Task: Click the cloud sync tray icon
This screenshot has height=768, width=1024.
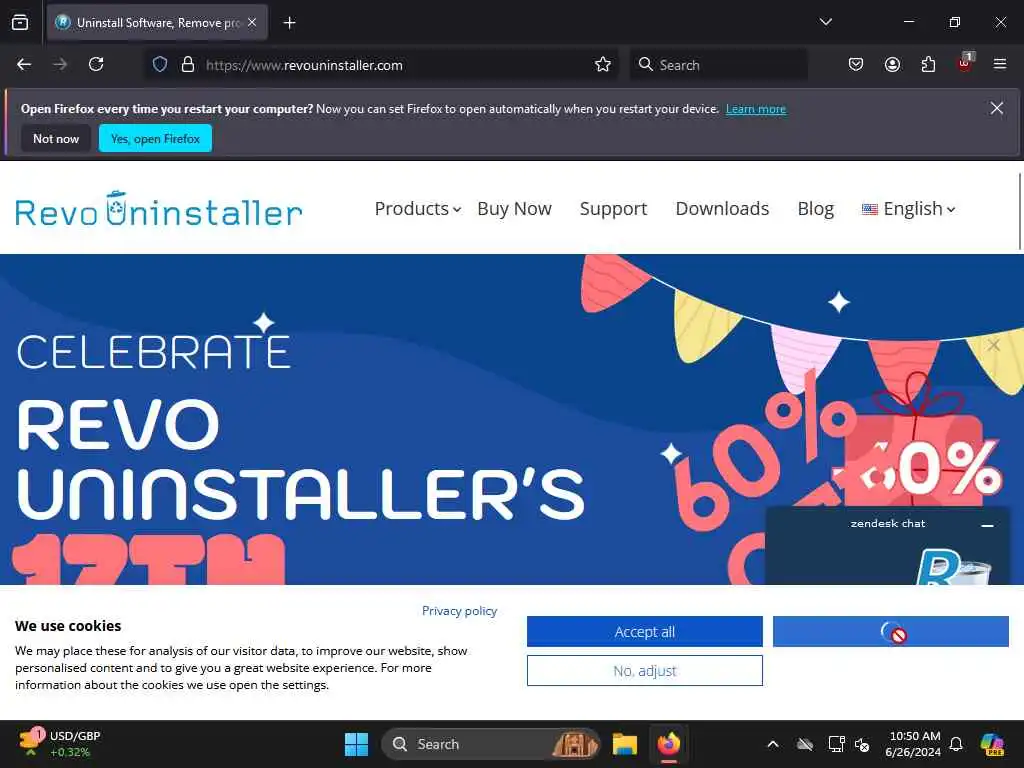Action: click(805, 744)
